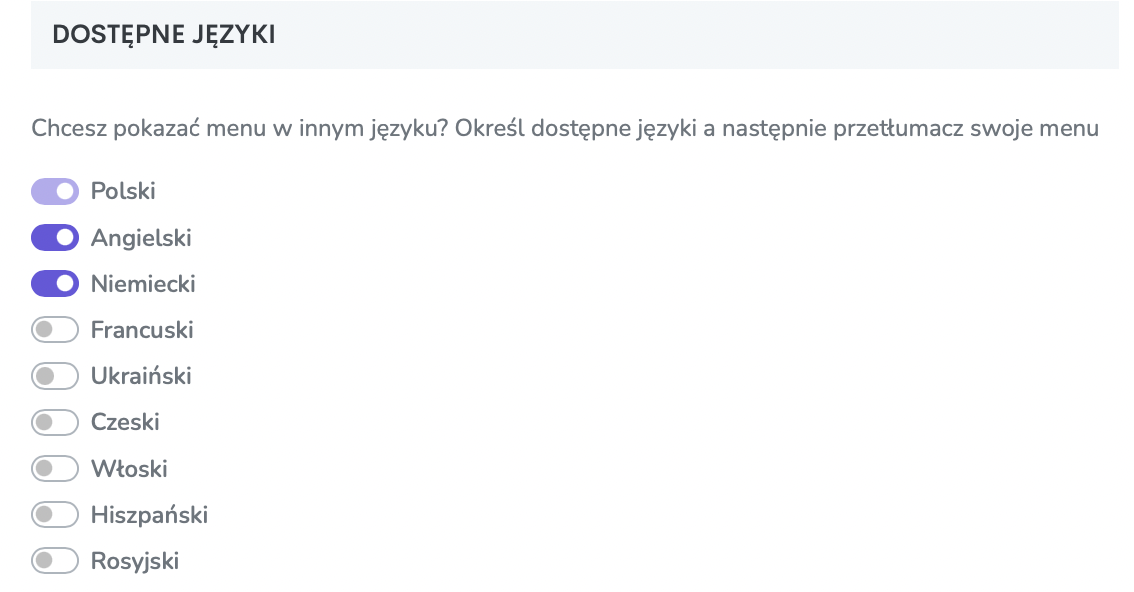Select the Włoski text label
The width and height of the screenshot is (1134, 592).
pyautogui.click(x=129, y=469)
